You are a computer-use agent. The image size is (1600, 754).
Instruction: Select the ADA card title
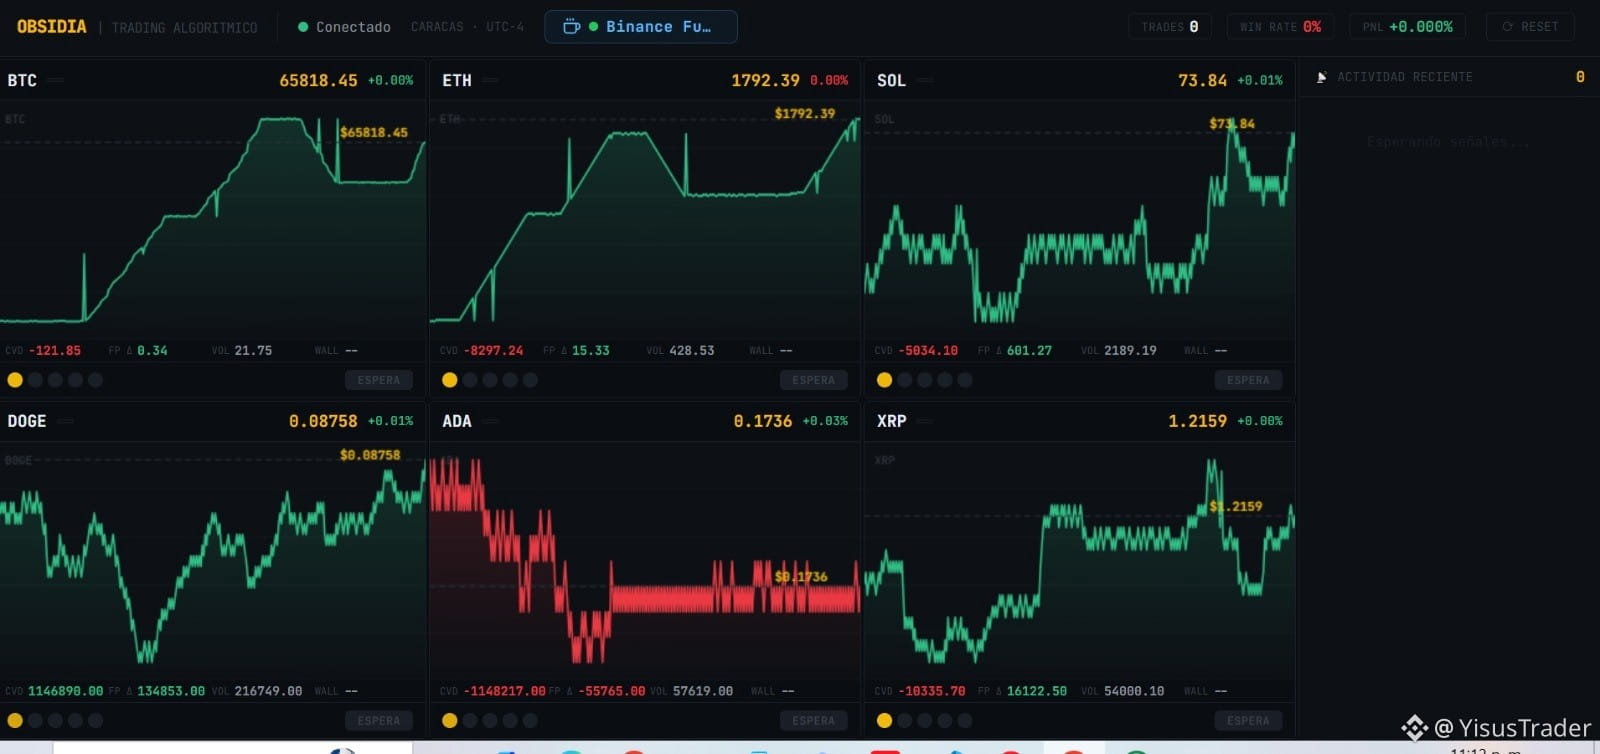[x=457, y=421]
